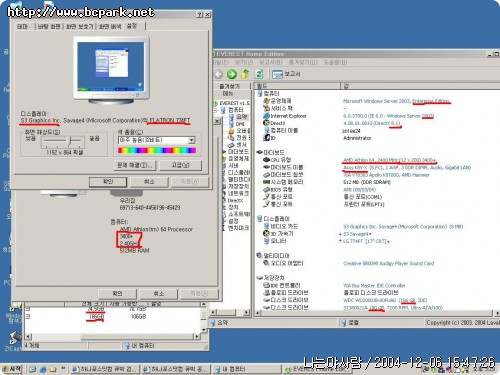
Task: Click the 플로피 드라이브 row icon
Action: click(x=266, y=293)
